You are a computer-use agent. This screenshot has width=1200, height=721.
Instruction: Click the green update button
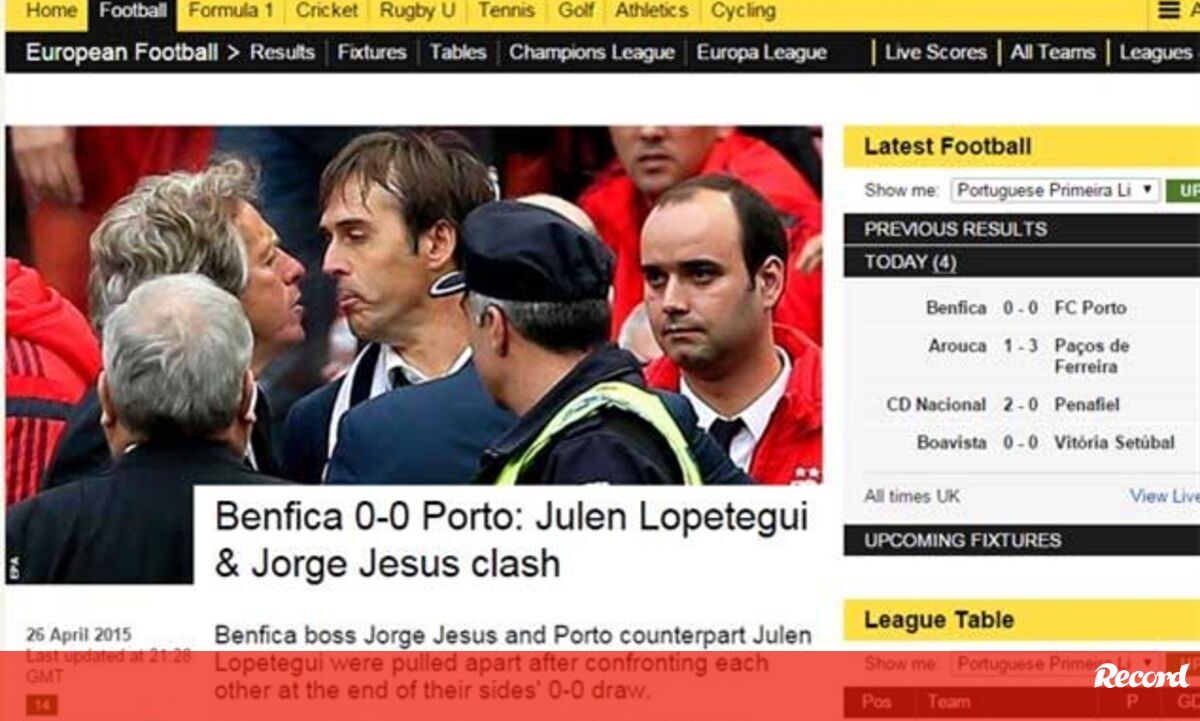(1183, 190)
